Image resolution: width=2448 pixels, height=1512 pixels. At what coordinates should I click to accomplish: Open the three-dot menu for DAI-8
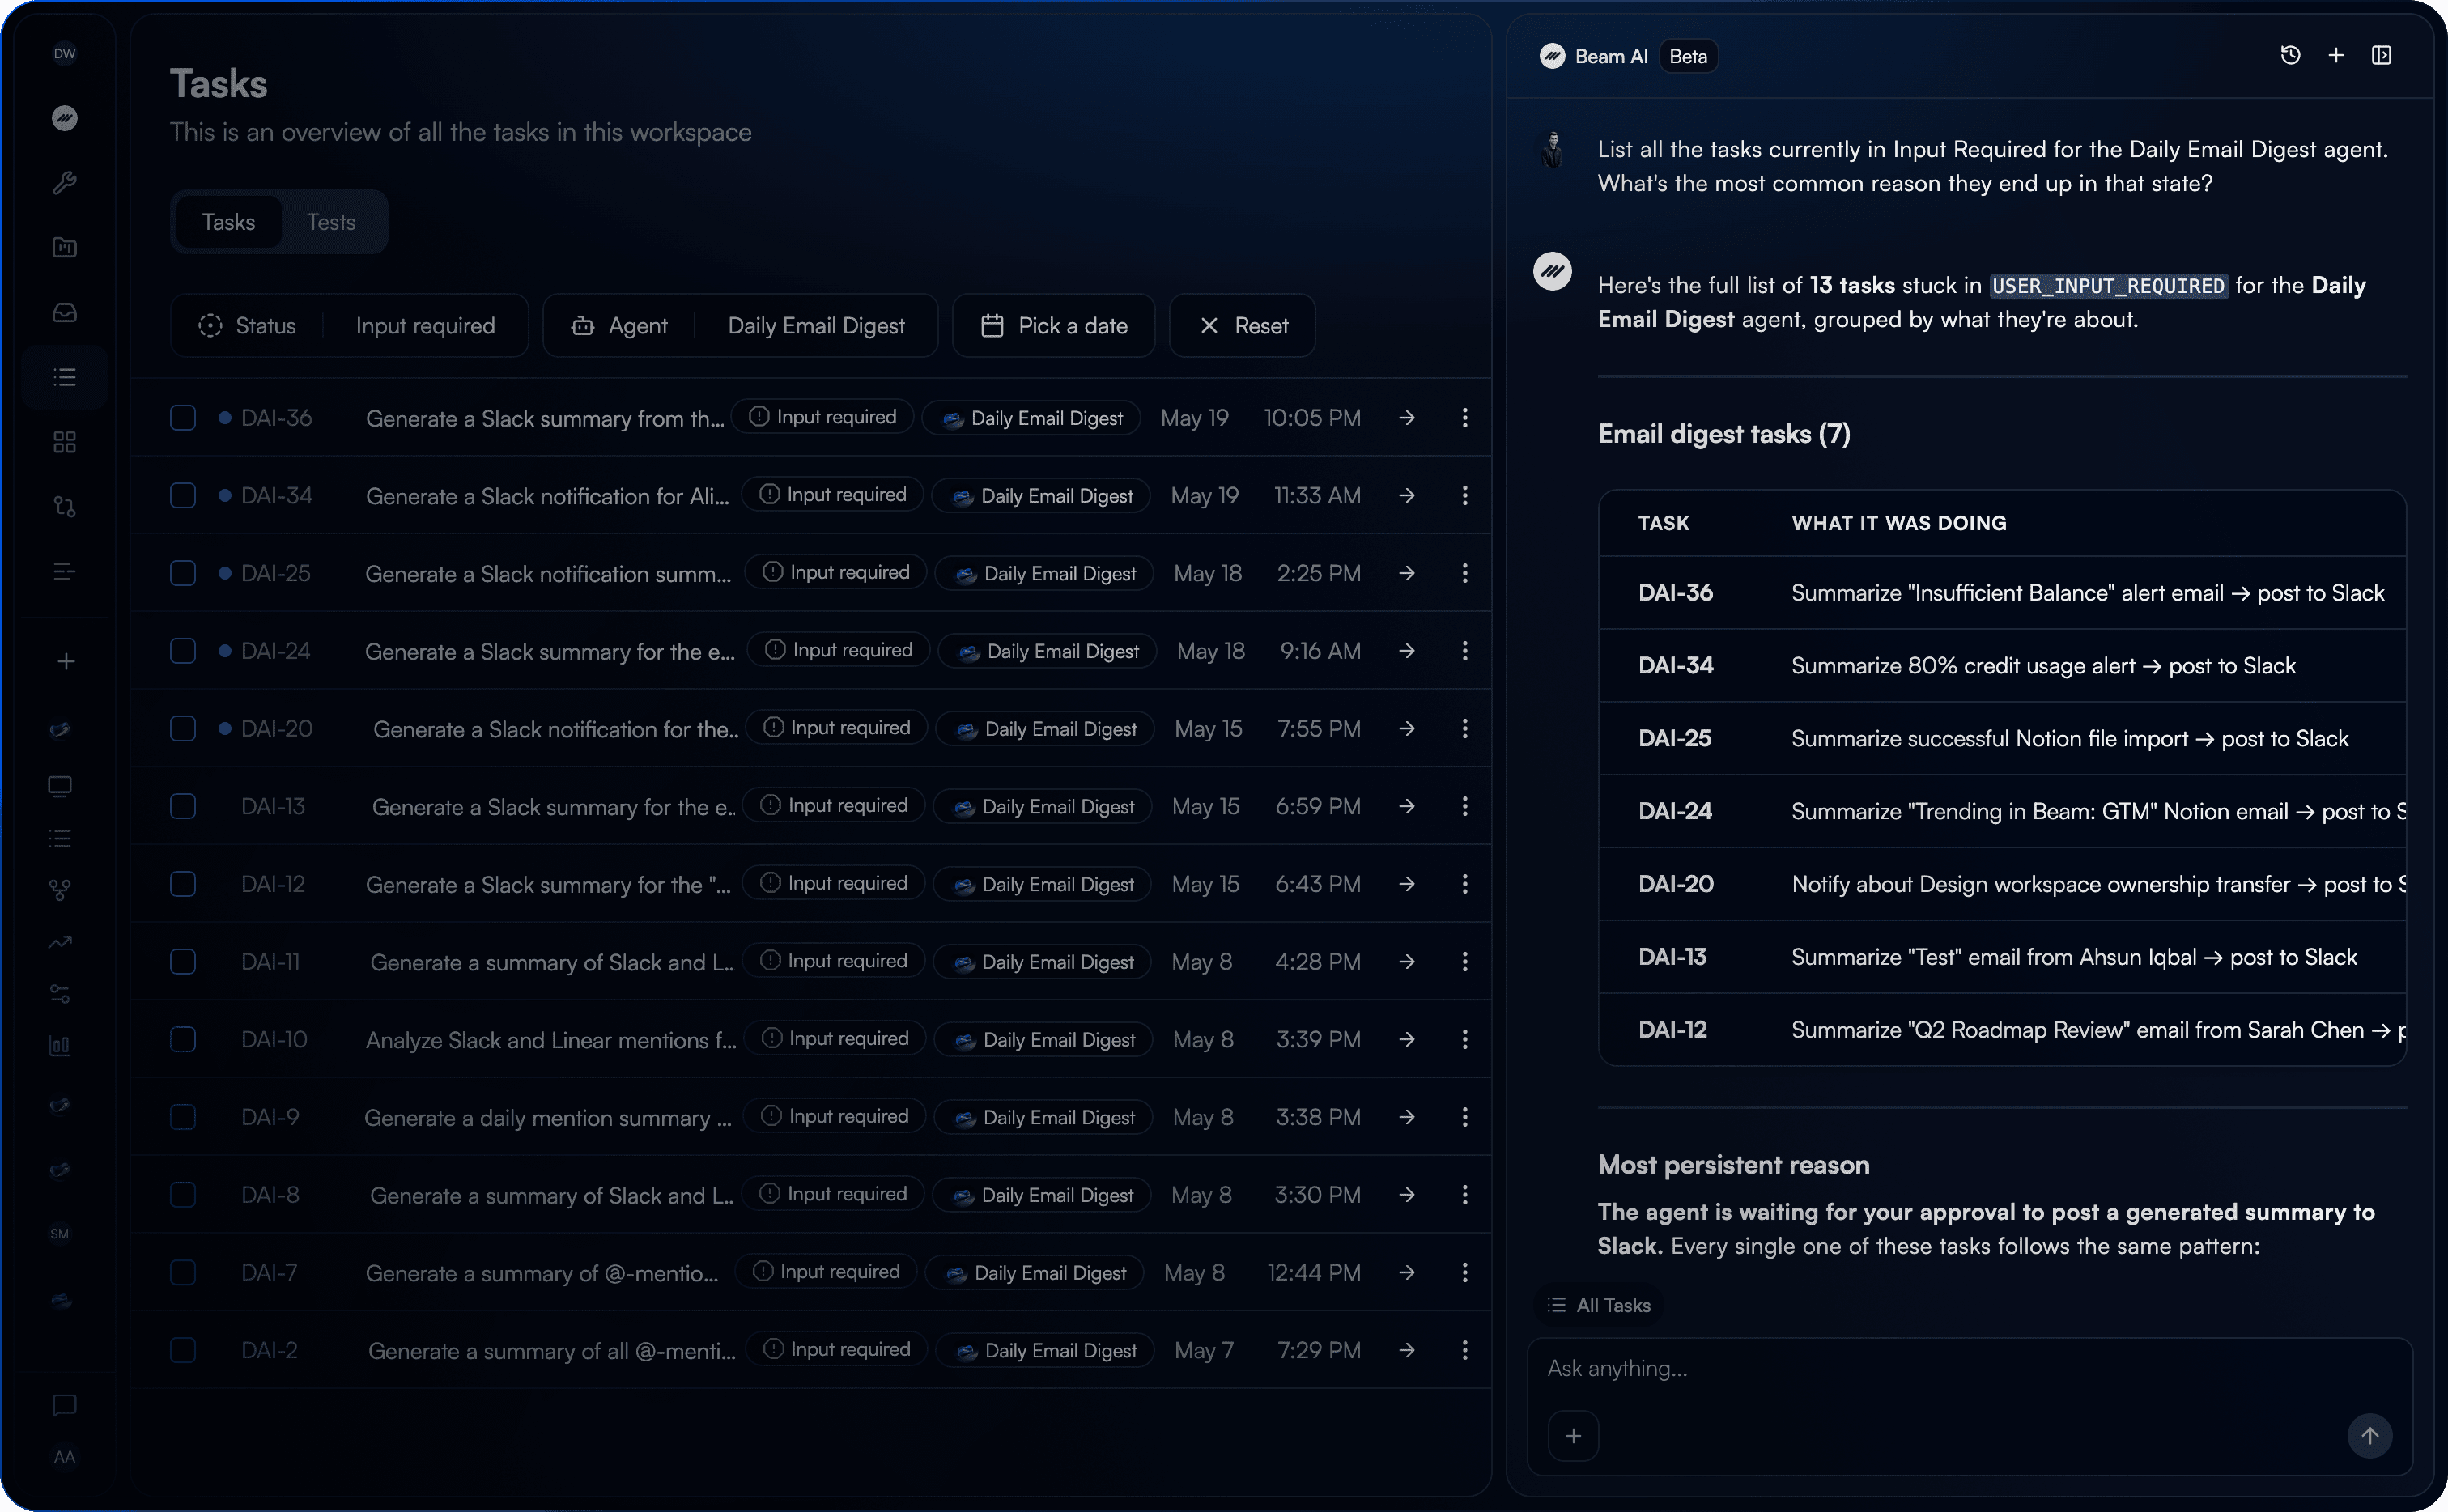click(1465, 1195)
